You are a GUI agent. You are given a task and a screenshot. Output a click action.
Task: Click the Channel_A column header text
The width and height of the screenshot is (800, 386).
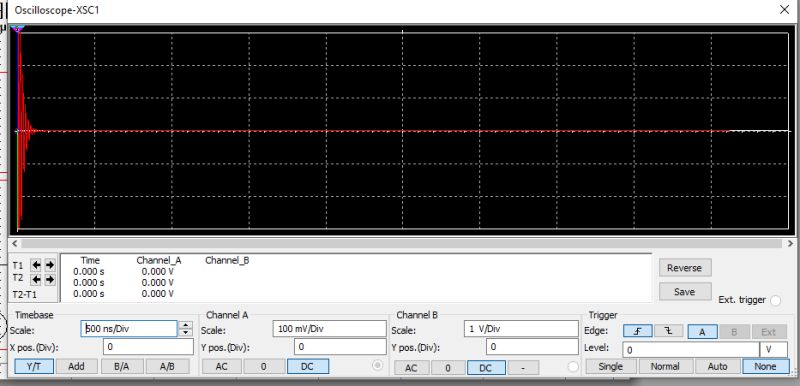[159, 260]
